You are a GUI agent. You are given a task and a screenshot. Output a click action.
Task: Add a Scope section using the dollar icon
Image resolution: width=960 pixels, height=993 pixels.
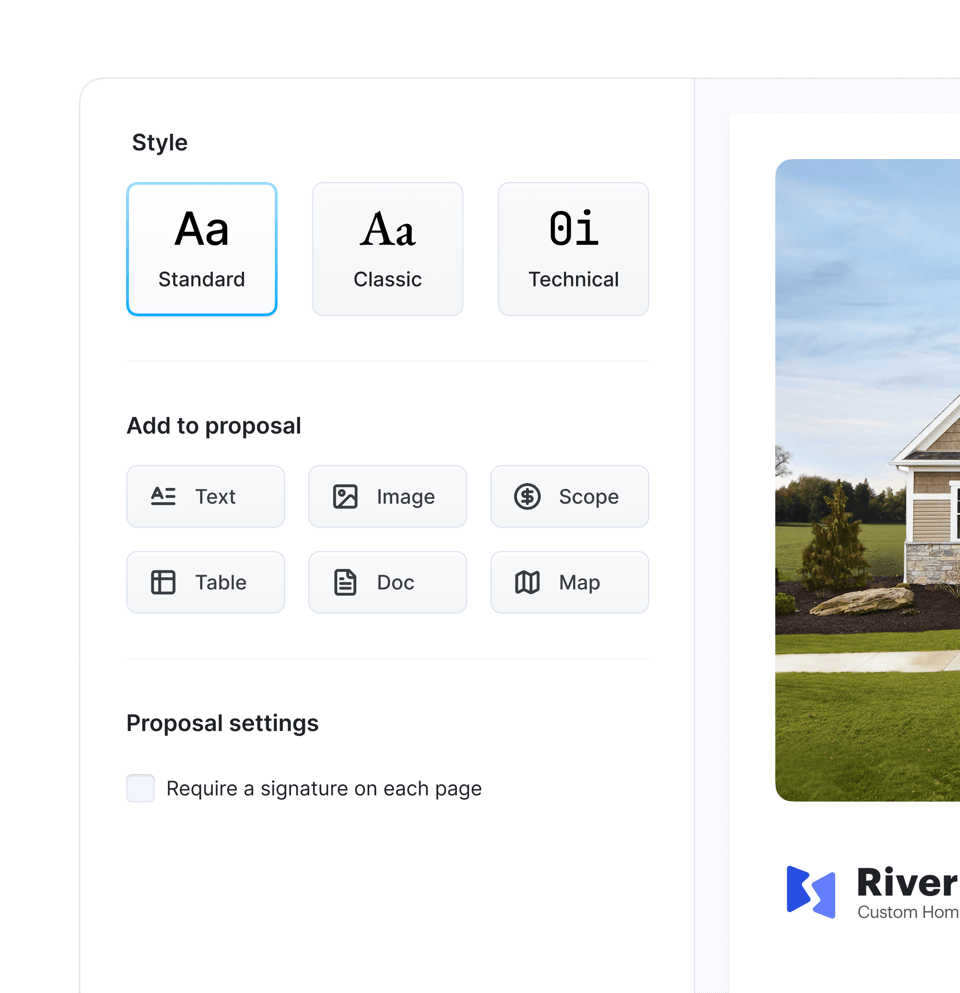coord(527,496)
